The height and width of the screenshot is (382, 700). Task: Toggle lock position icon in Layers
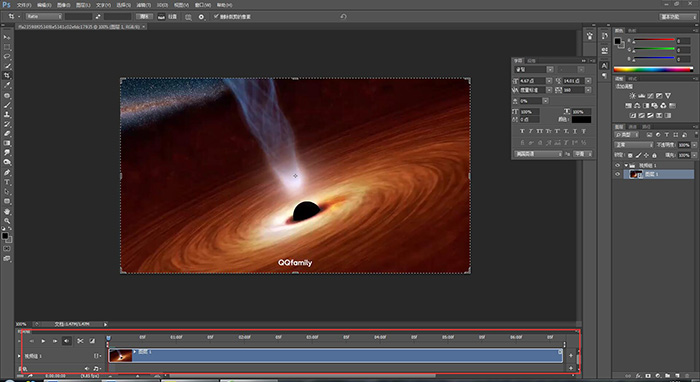646,155
